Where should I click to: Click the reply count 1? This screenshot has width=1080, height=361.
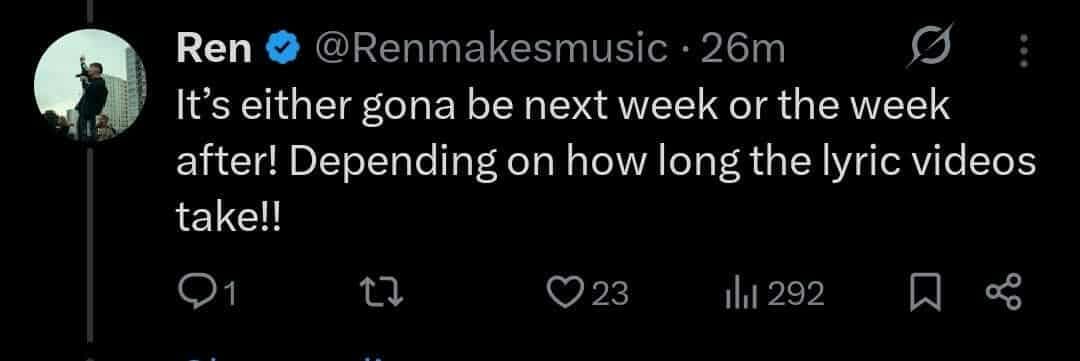point(231,296)
